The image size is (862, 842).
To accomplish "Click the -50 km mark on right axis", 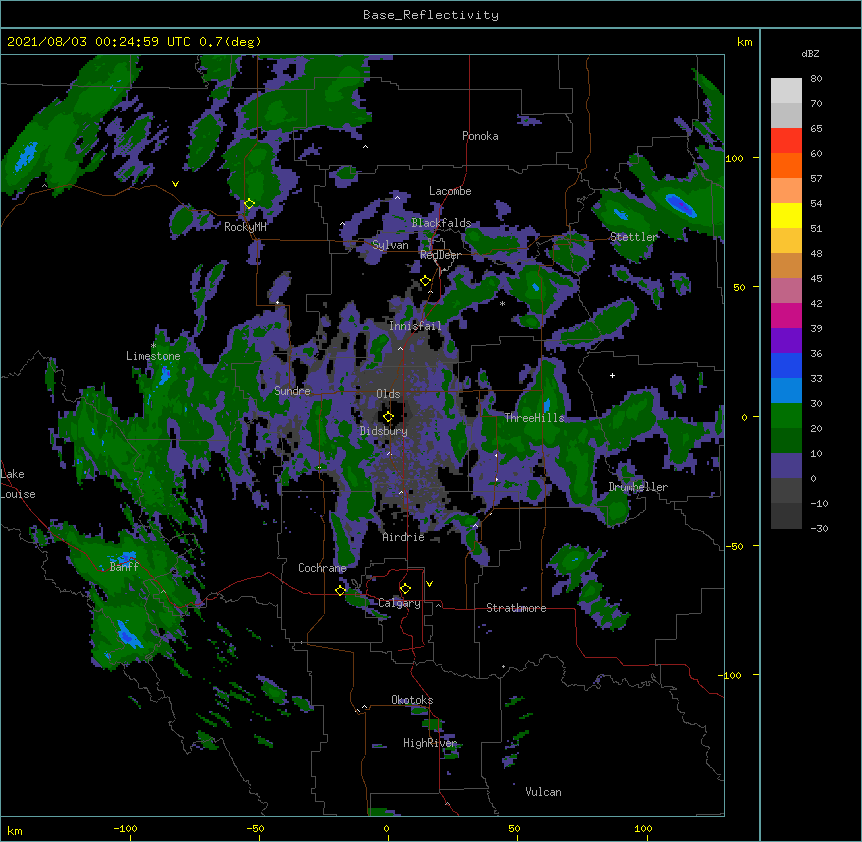I will click(734, 546).
